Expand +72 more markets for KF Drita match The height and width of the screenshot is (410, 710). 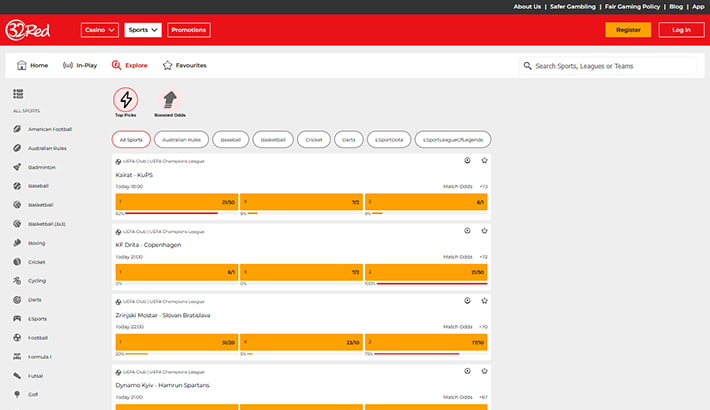click(484, 257)
